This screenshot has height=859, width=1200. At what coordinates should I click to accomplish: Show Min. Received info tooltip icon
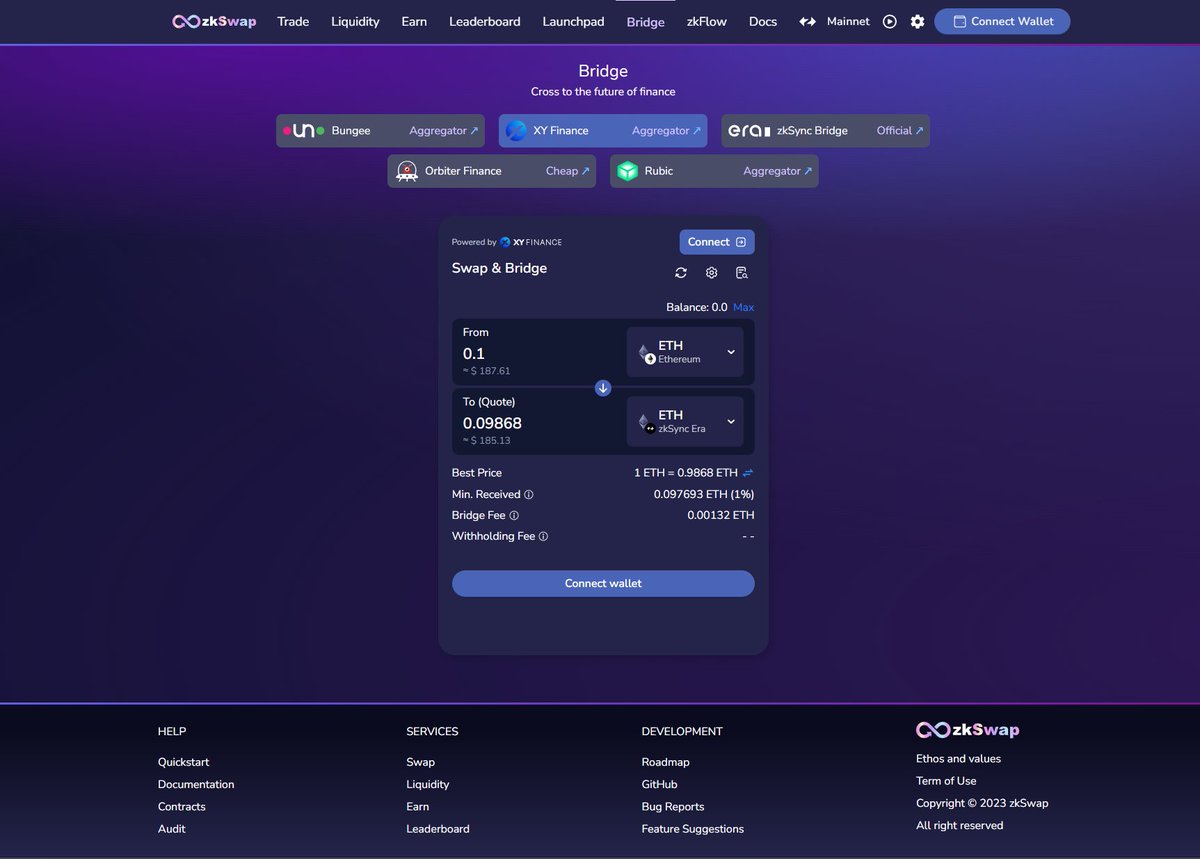pyautogui.click(x=529, y=495)
